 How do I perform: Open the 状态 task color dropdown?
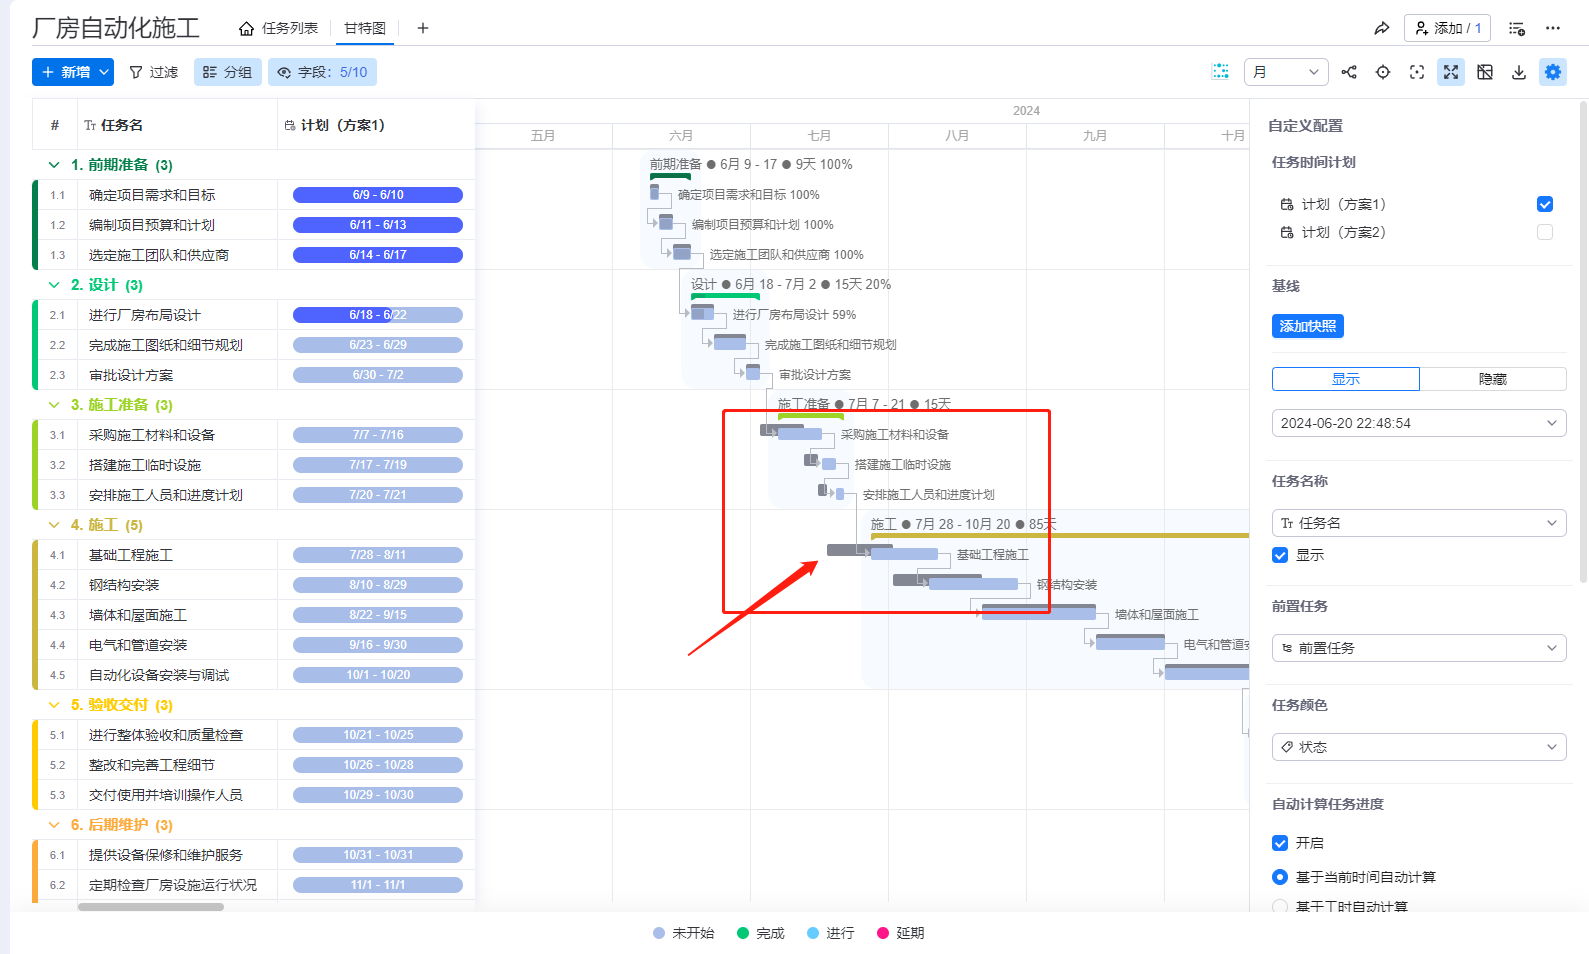click(x=1419, y=747)
